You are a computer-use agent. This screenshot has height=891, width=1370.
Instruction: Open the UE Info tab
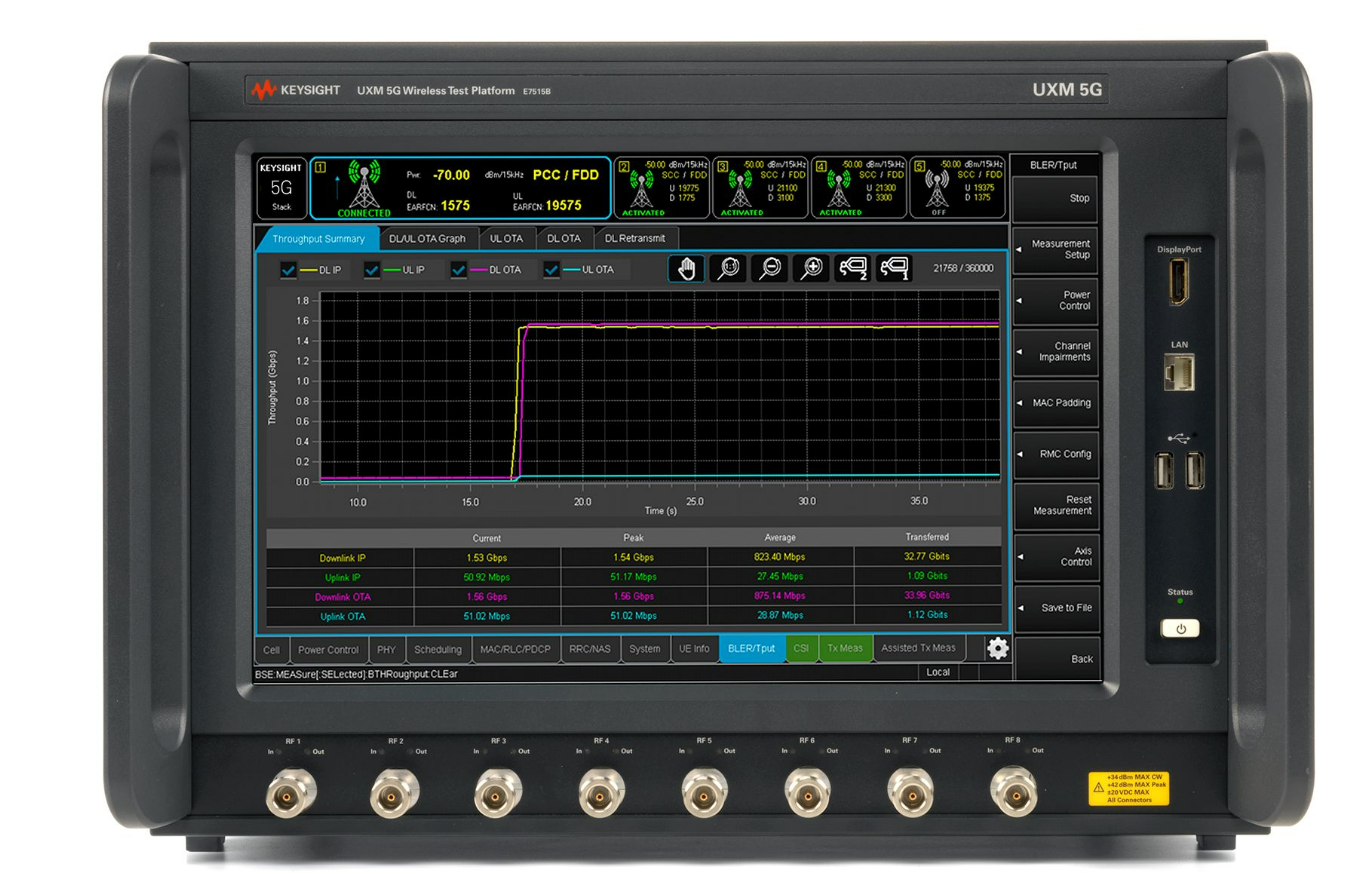694,649
